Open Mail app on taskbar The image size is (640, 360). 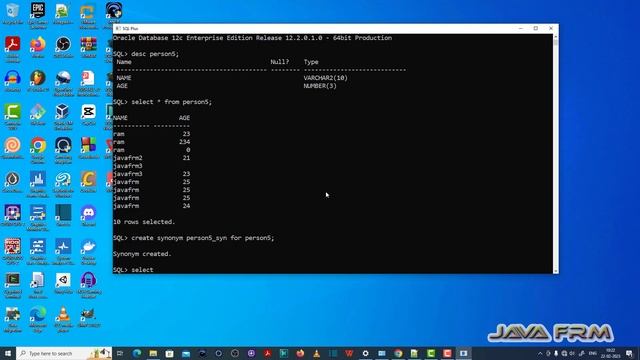click(186, 353)
